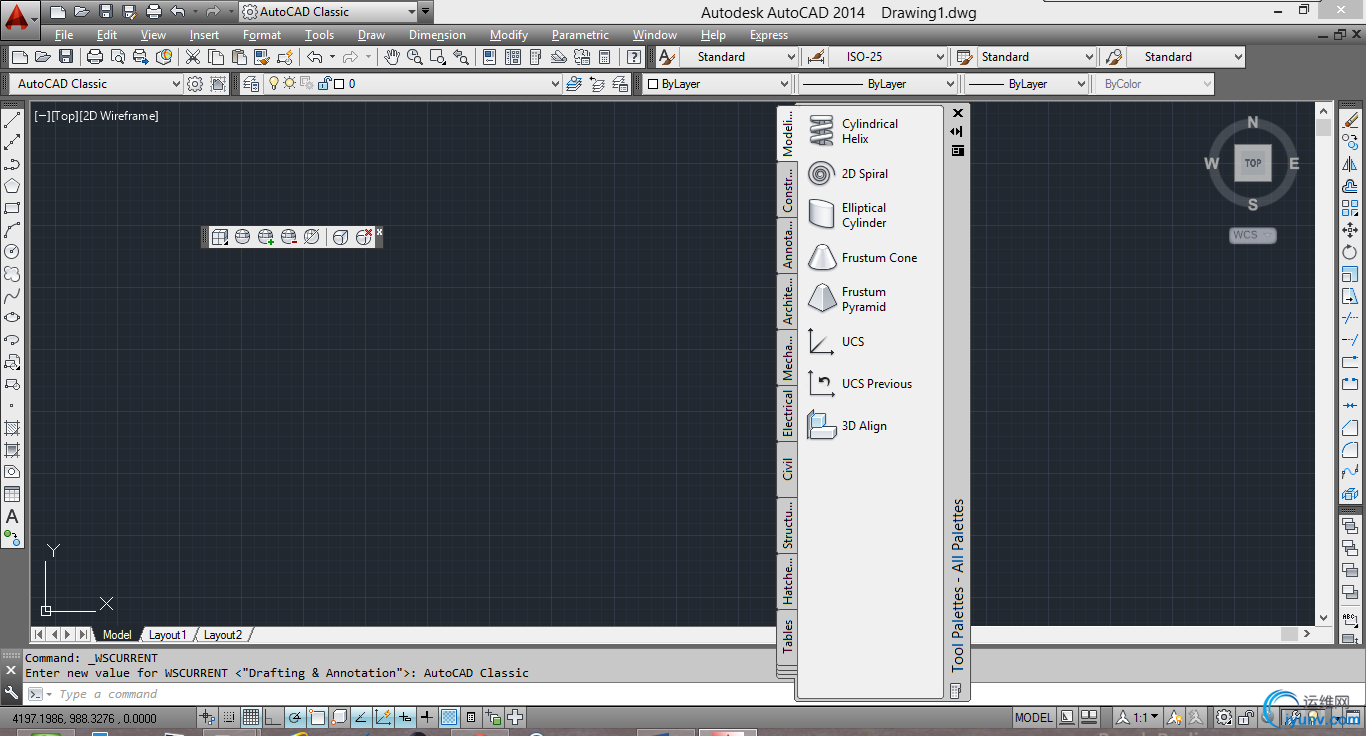Toggle Grid Display in the status bar
This screenshot has width=1366, height=736.
point(251,717)
